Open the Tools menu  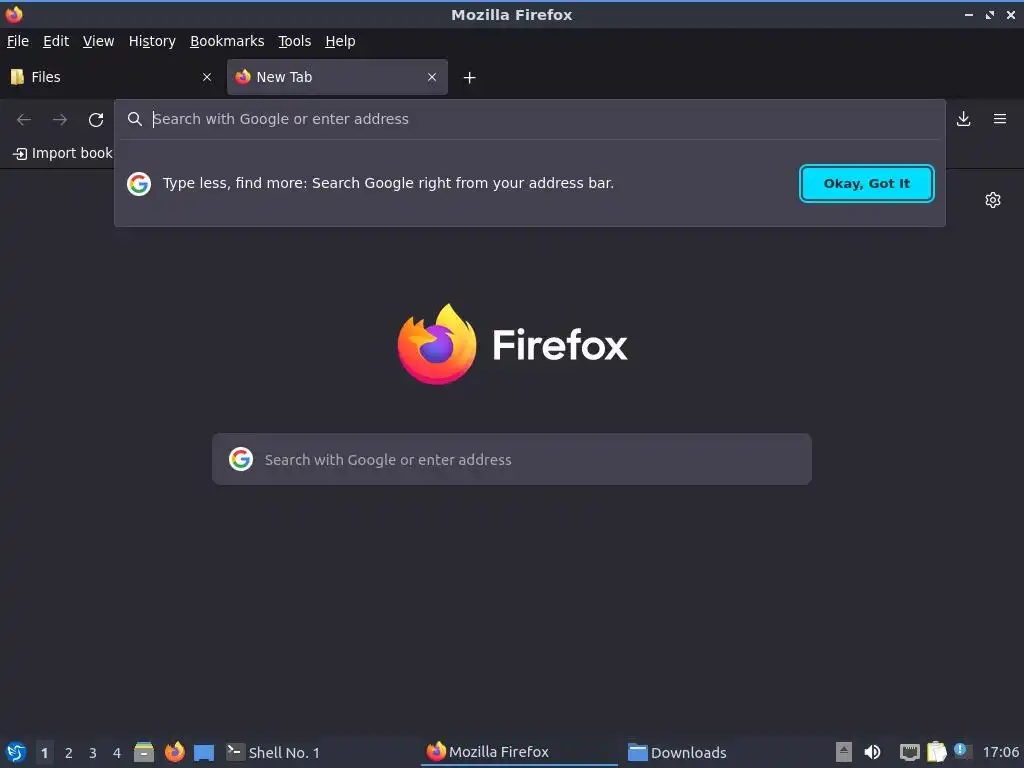pyautogui.click(x=295, y=41)
